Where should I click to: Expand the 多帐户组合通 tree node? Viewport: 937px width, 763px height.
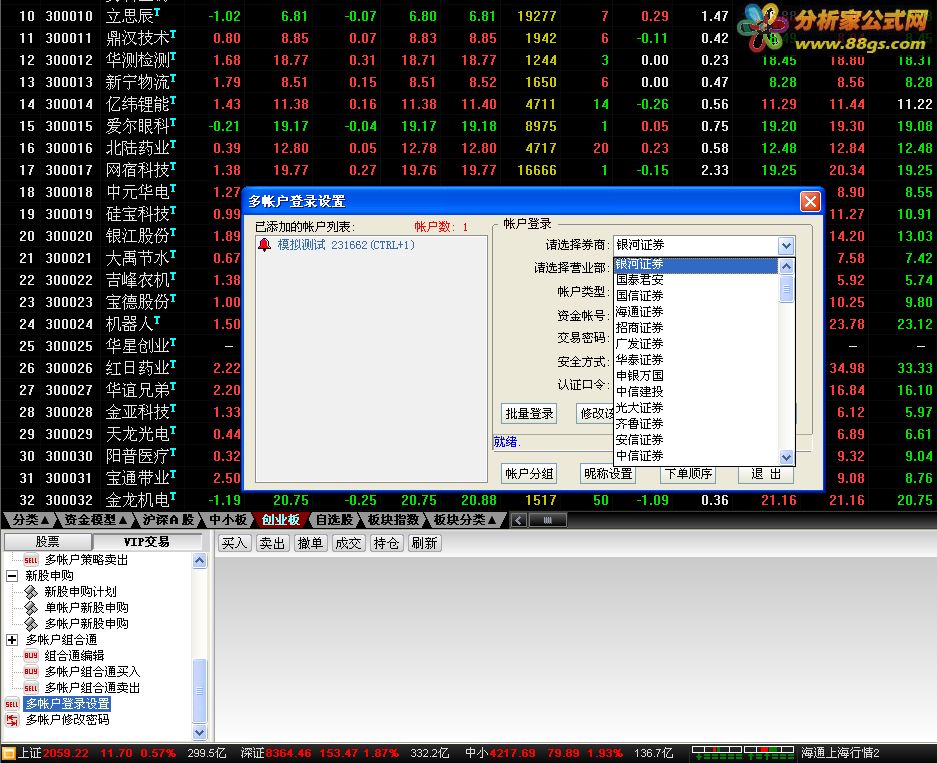pos(12,640)
